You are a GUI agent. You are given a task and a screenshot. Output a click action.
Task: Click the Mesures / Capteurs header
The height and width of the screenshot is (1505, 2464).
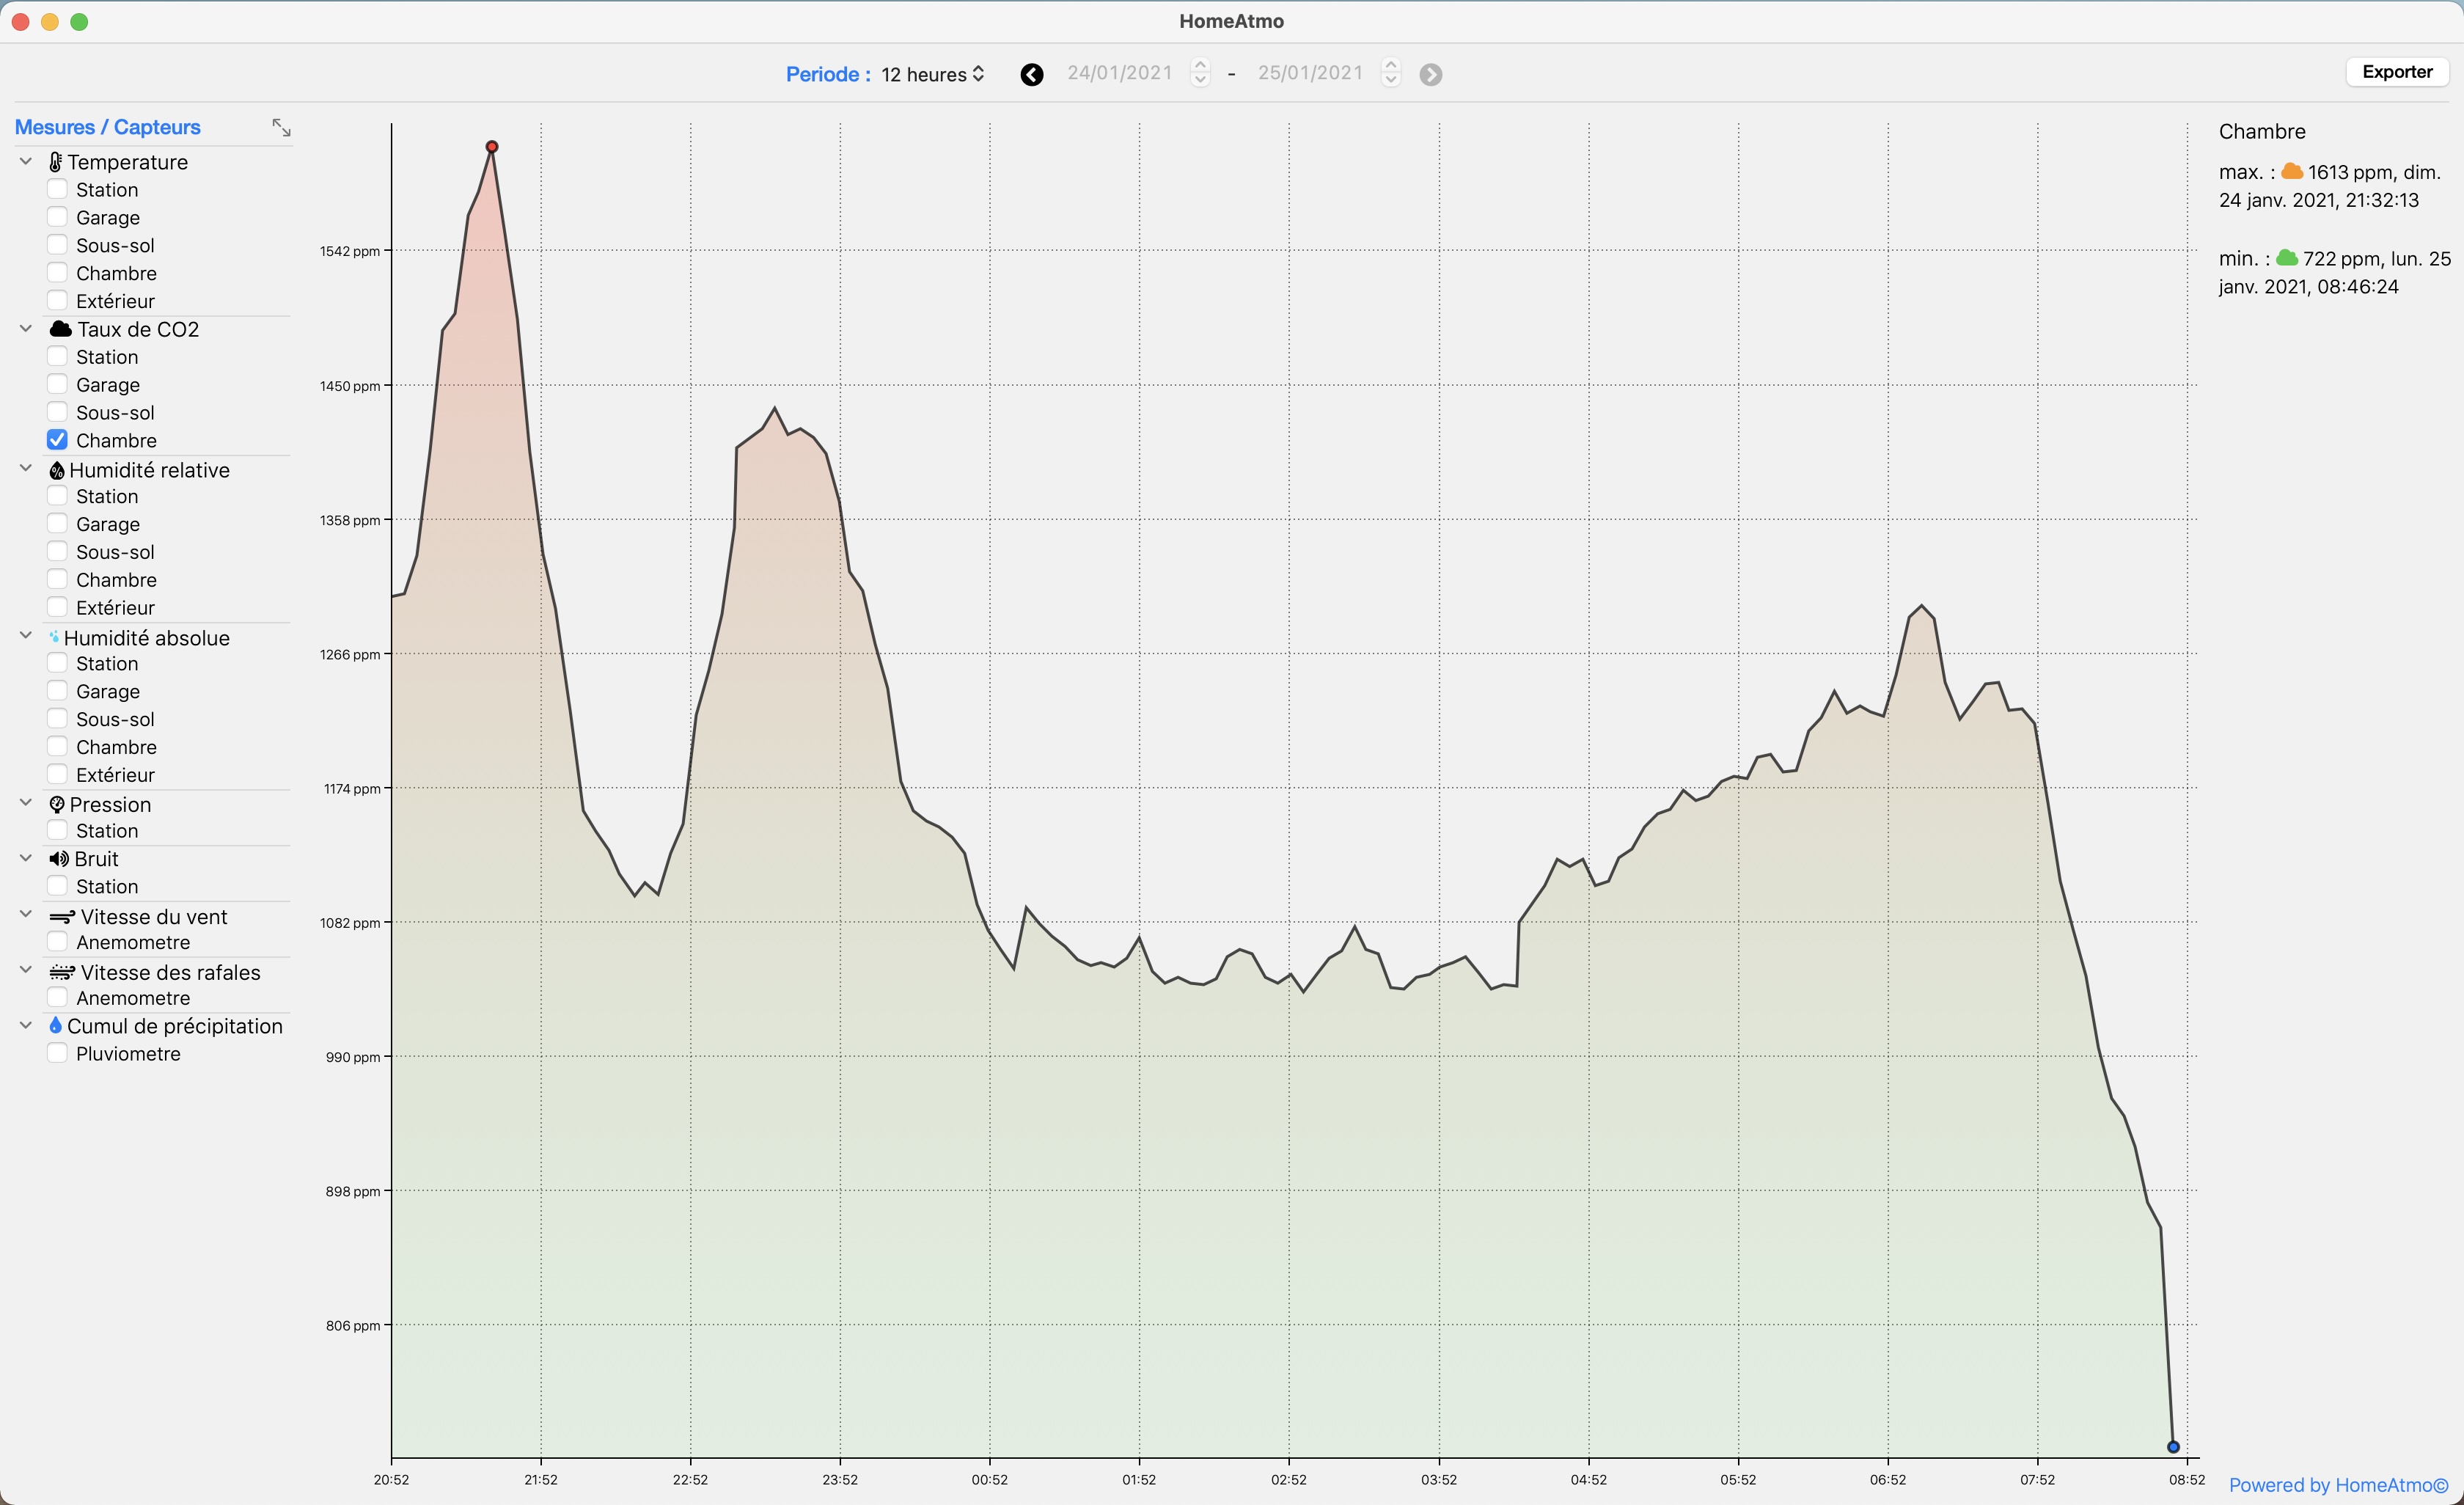click(x=108, y=127)
